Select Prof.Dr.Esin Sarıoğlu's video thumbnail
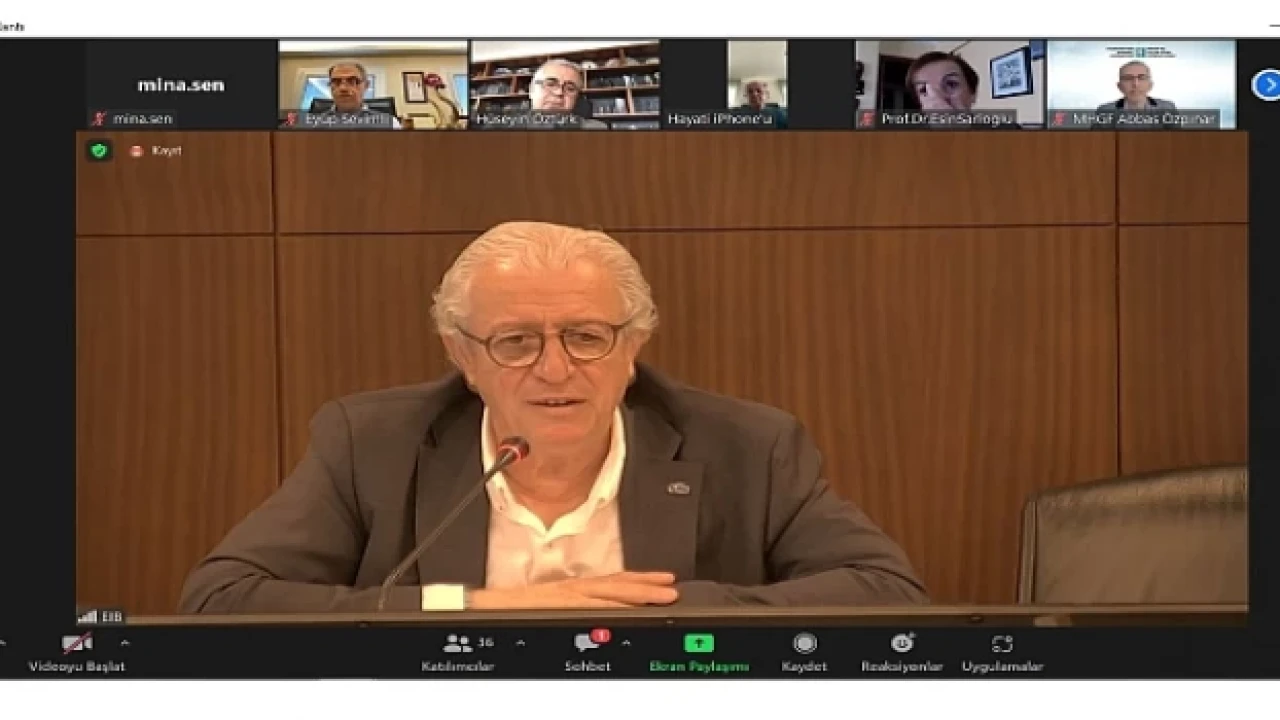Image resolution: width=1280 pixels, height=720 pixels. [x=949, y=85]
